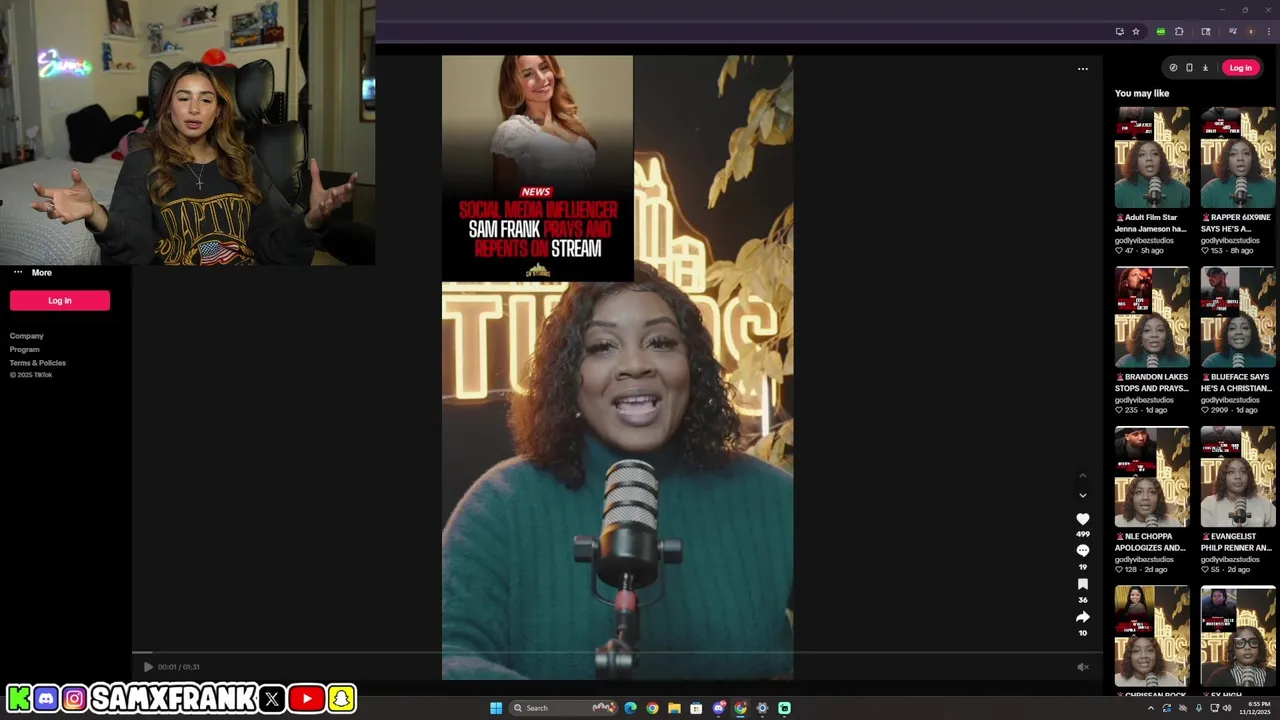The image size is (1280, 720).
Task: Open the RAPPER 6IX9INE SAYS HE'S A video
Action: [1238, 157]
